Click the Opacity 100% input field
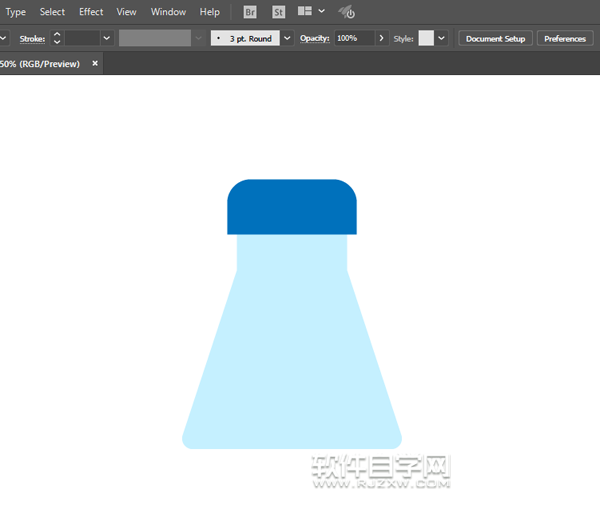The height and width of the screenshot is (505, 600). tap(353, 38)
